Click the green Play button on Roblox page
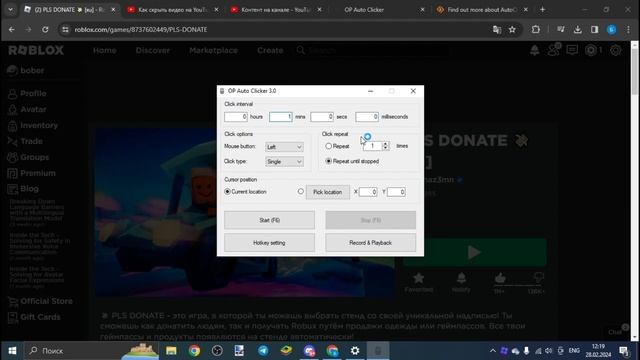Screen dimensions: 640x360 (x=475, y=252)
